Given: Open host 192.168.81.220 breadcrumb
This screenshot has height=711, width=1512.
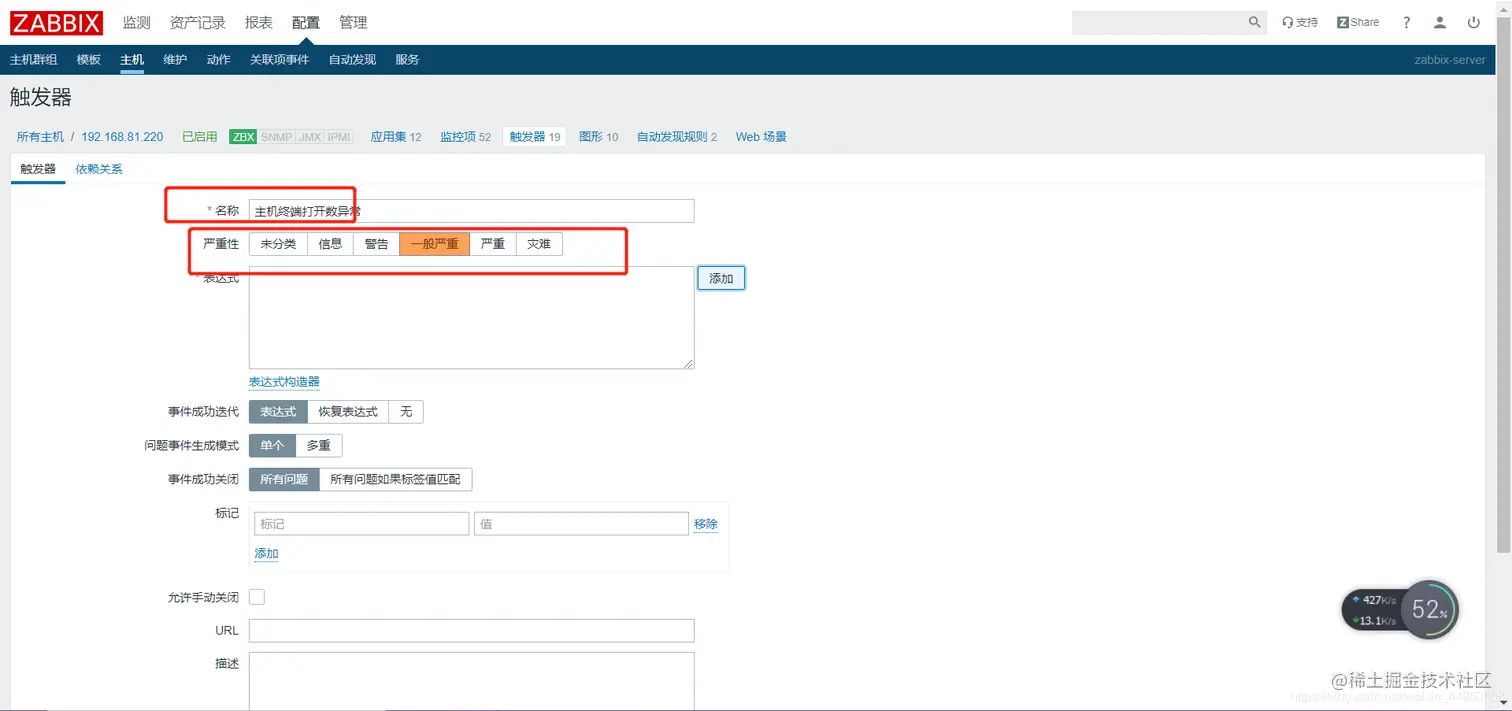Looking at the screenshot, I should click(122, 137).
